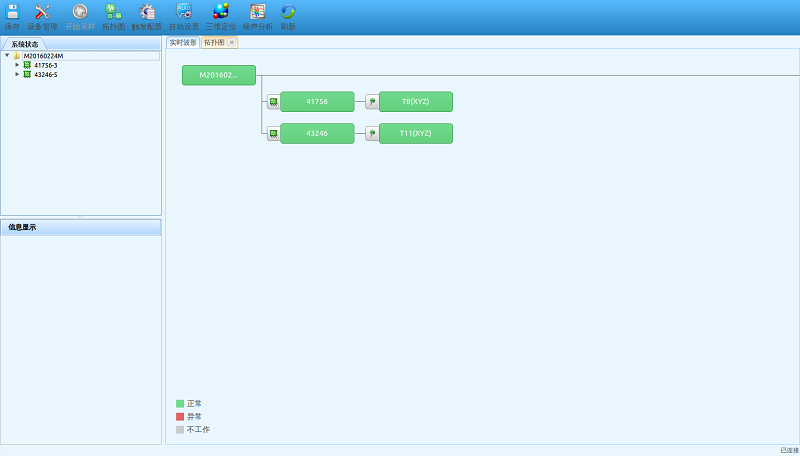Viewport: 800px width, 456px height.
Task: Select the M201602... root topology node
Action: coord(218,75)
